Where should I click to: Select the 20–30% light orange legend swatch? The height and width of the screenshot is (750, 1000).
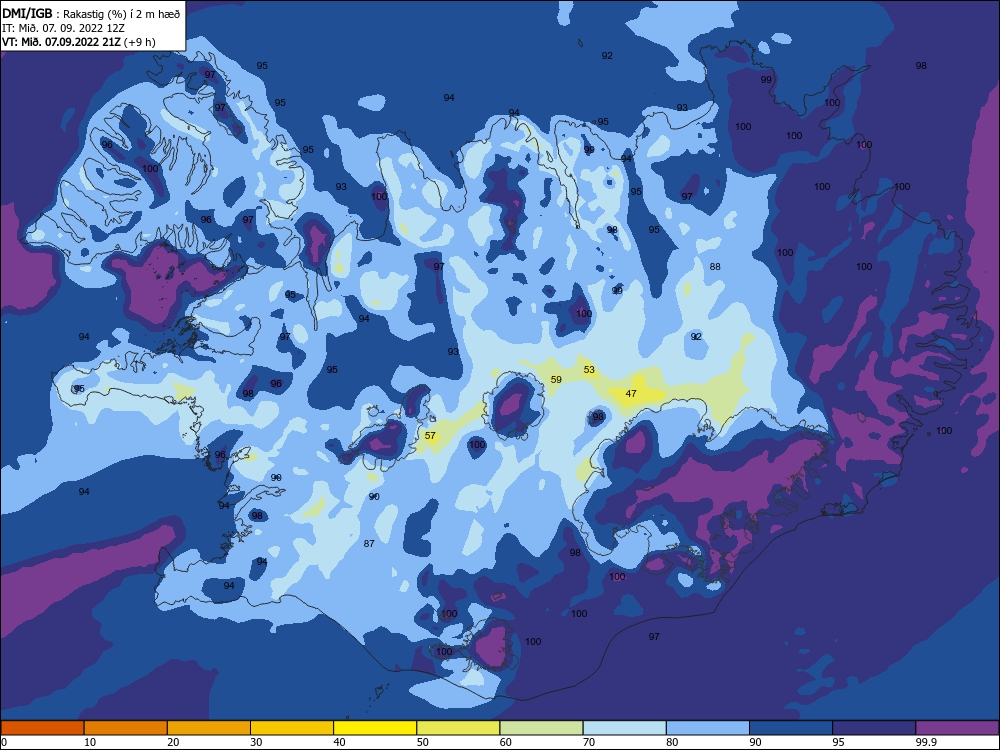coord(209,728)
